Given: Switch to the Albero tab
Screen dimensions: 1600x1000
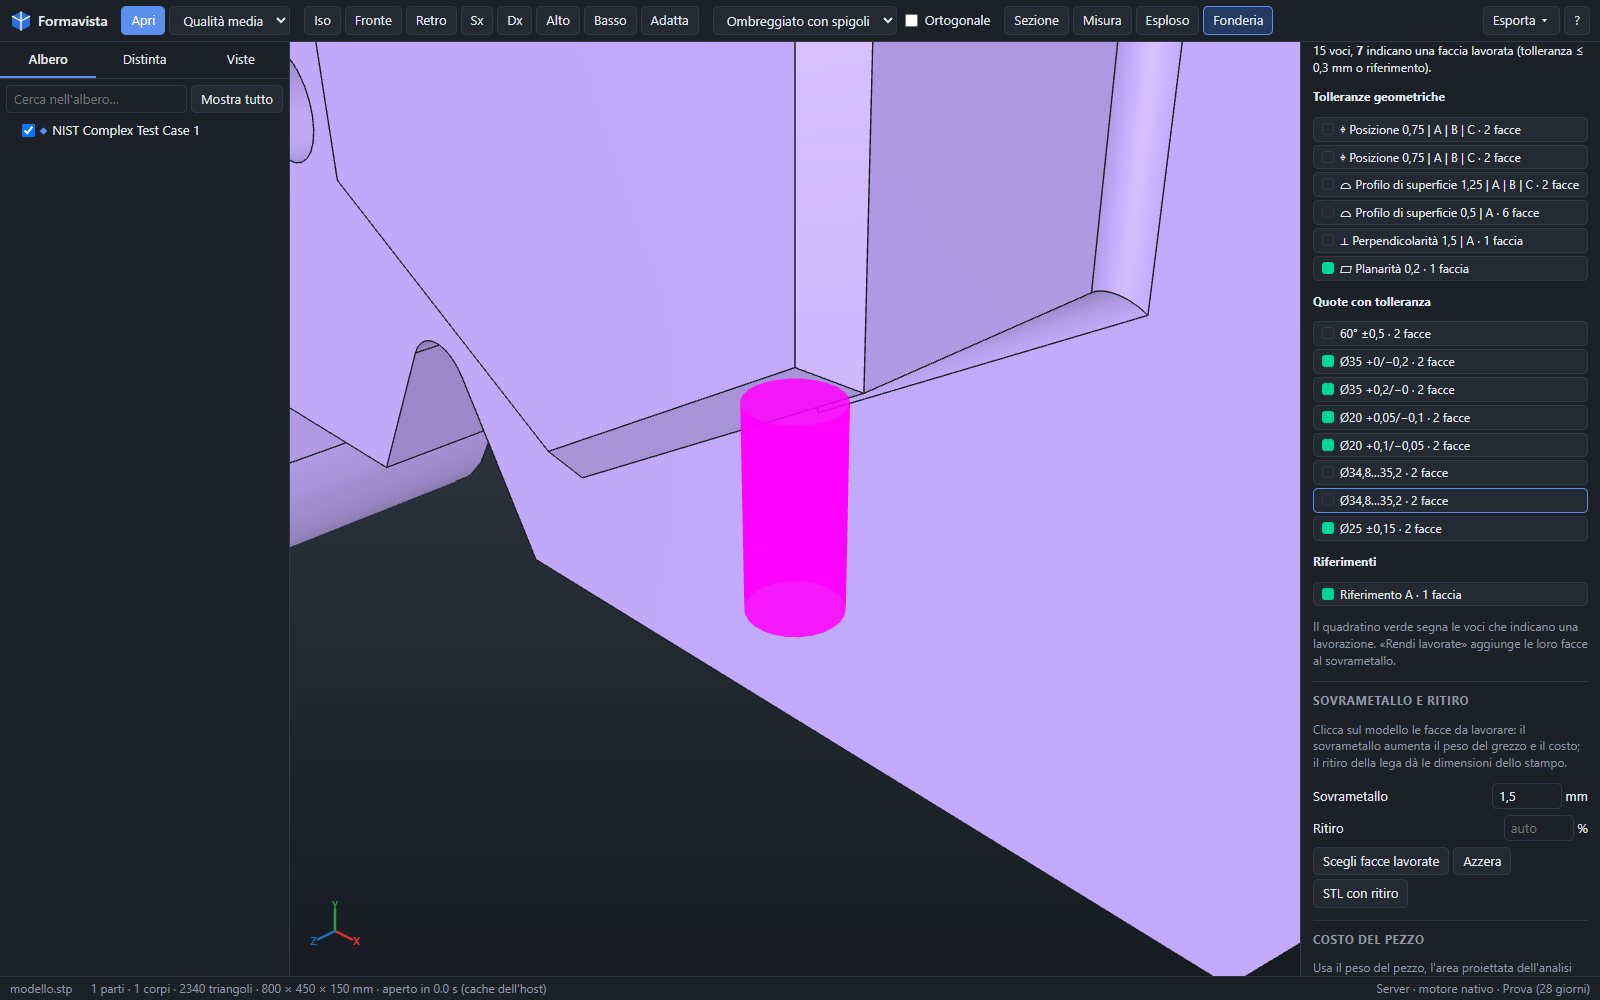Looking at the screenshot, I should (x=48, y=60).
